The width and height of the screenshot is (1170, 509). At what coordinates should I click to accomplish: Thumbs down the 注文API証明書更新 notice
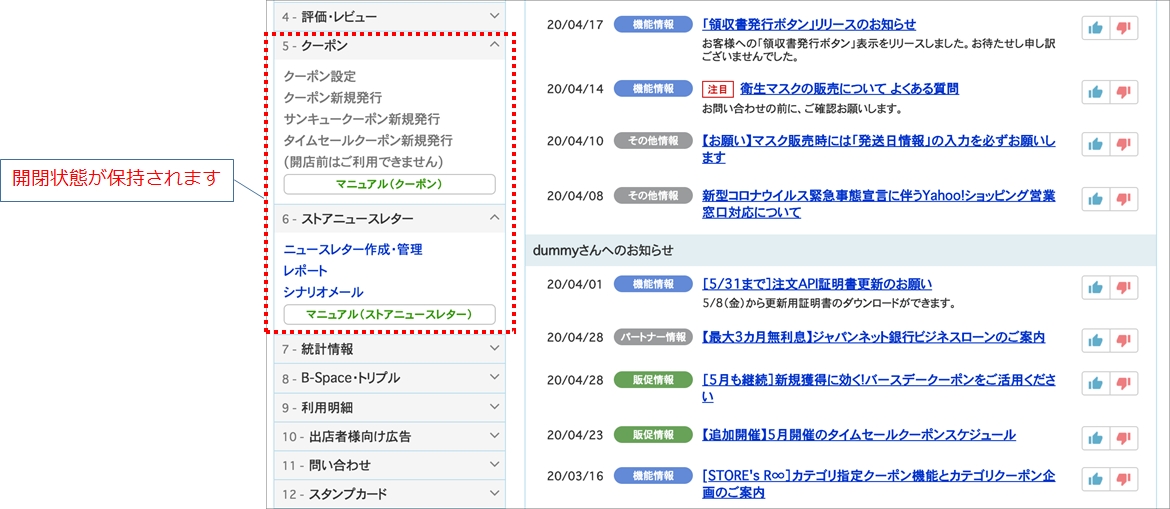(1124, 288)
